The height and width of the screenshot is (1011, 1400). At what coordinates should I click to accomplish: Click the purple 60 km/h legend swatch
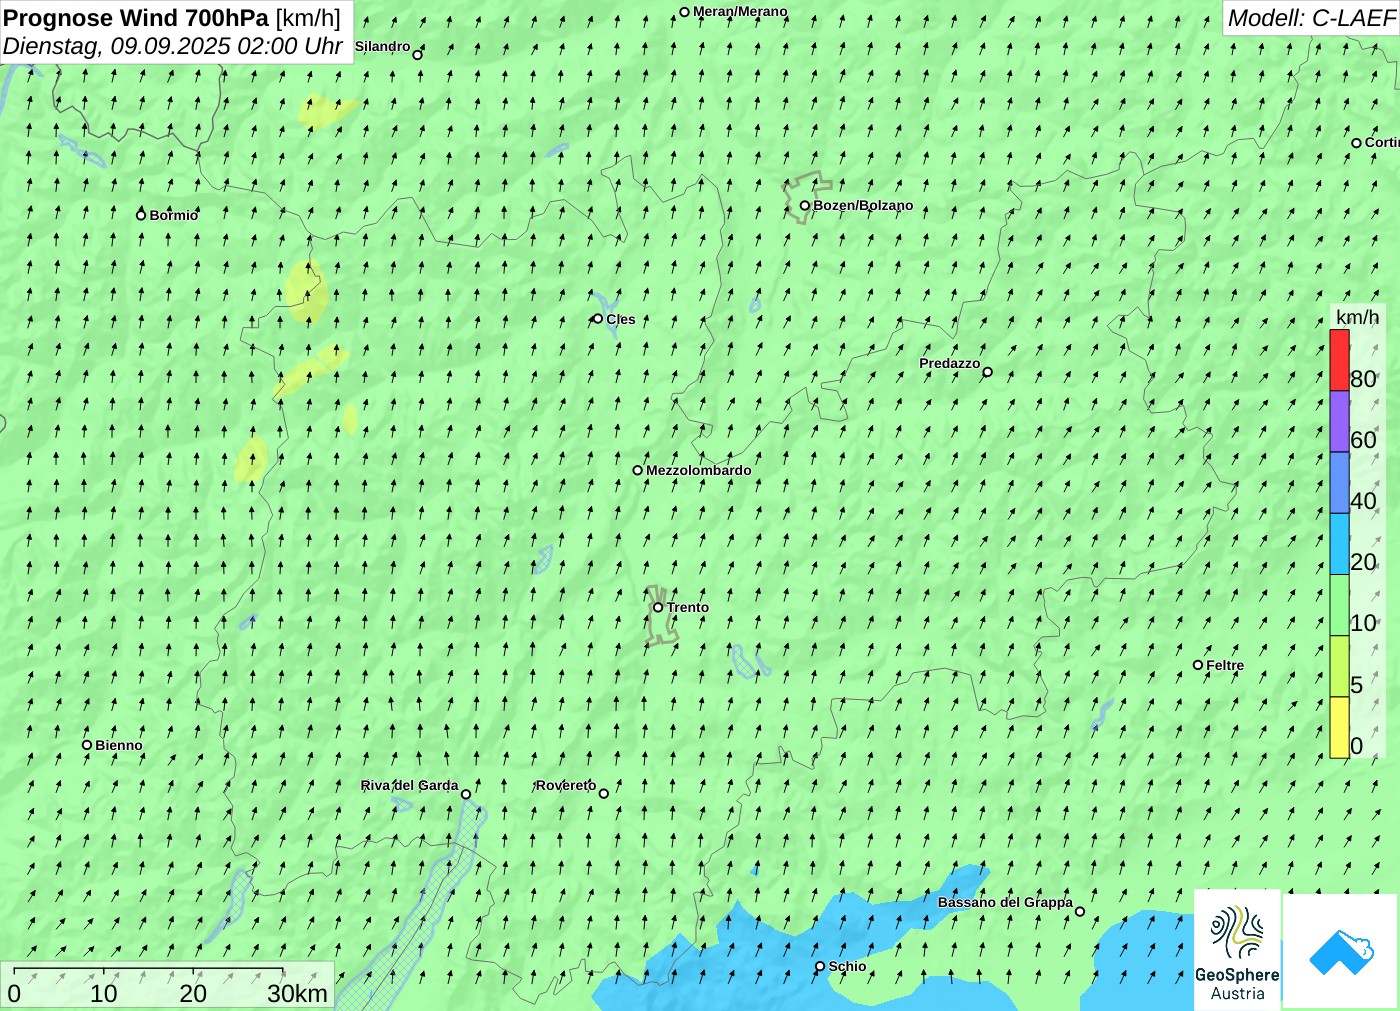1339,421
